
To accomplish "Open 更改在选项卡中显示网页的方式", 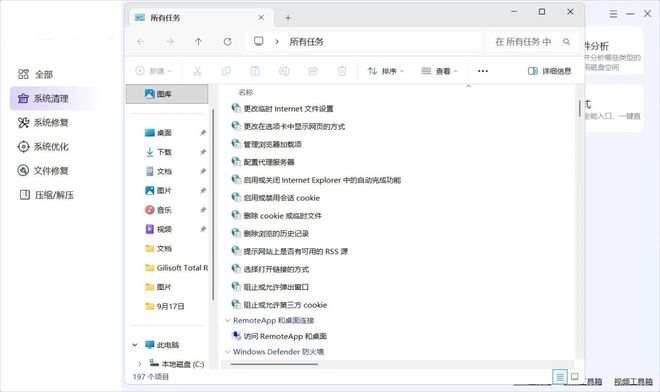I will pyautogui.click(x=288, y=126).
